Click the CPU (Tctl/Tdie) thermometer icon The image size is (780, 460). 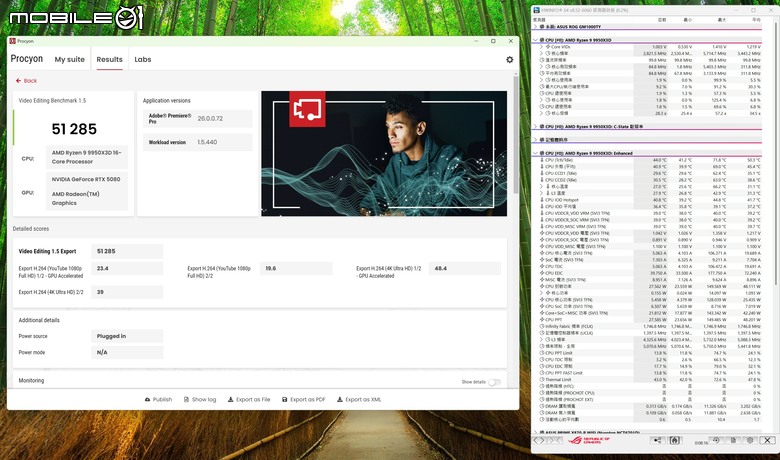542,160
